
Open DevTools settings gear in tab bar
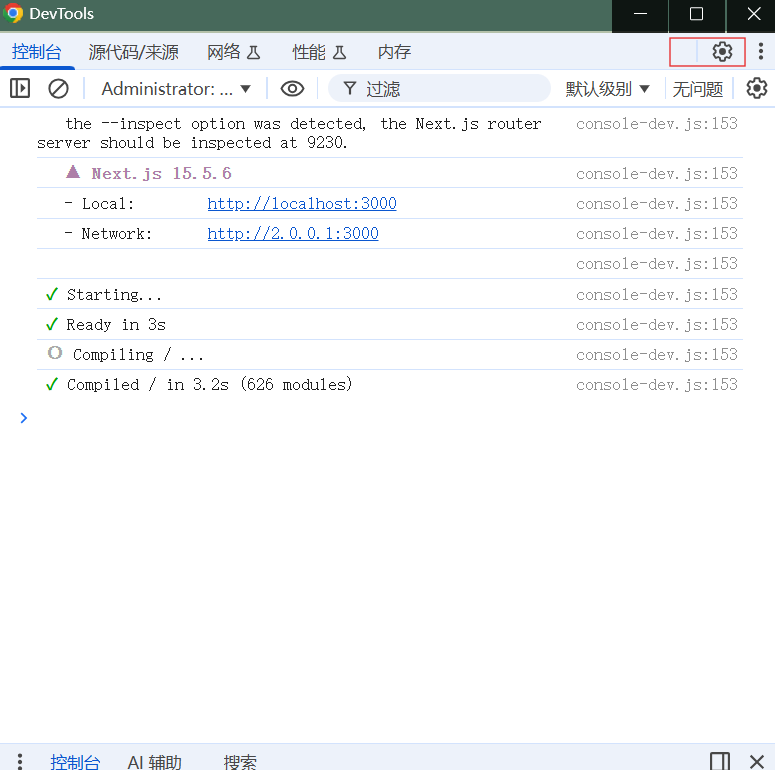click(722, 52)
